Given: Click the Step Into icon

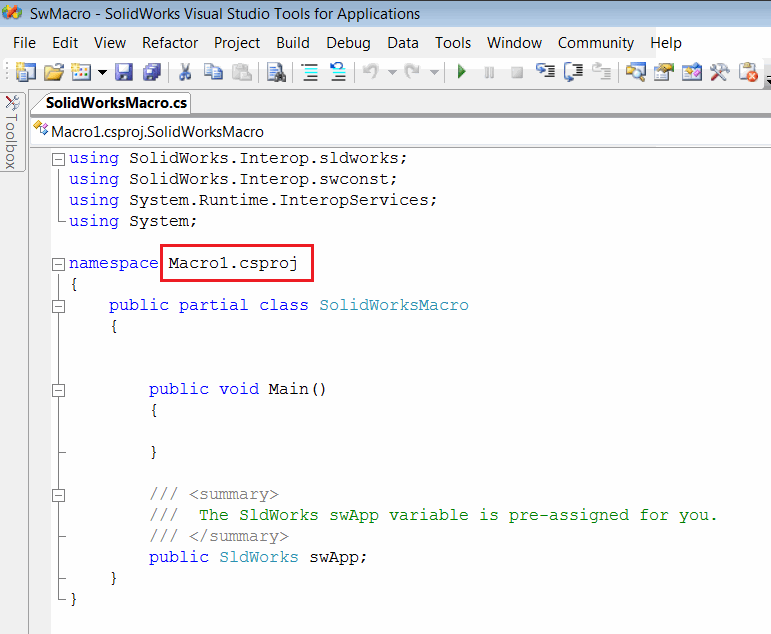Looking at the screenshot, I should tap(545, 72).
